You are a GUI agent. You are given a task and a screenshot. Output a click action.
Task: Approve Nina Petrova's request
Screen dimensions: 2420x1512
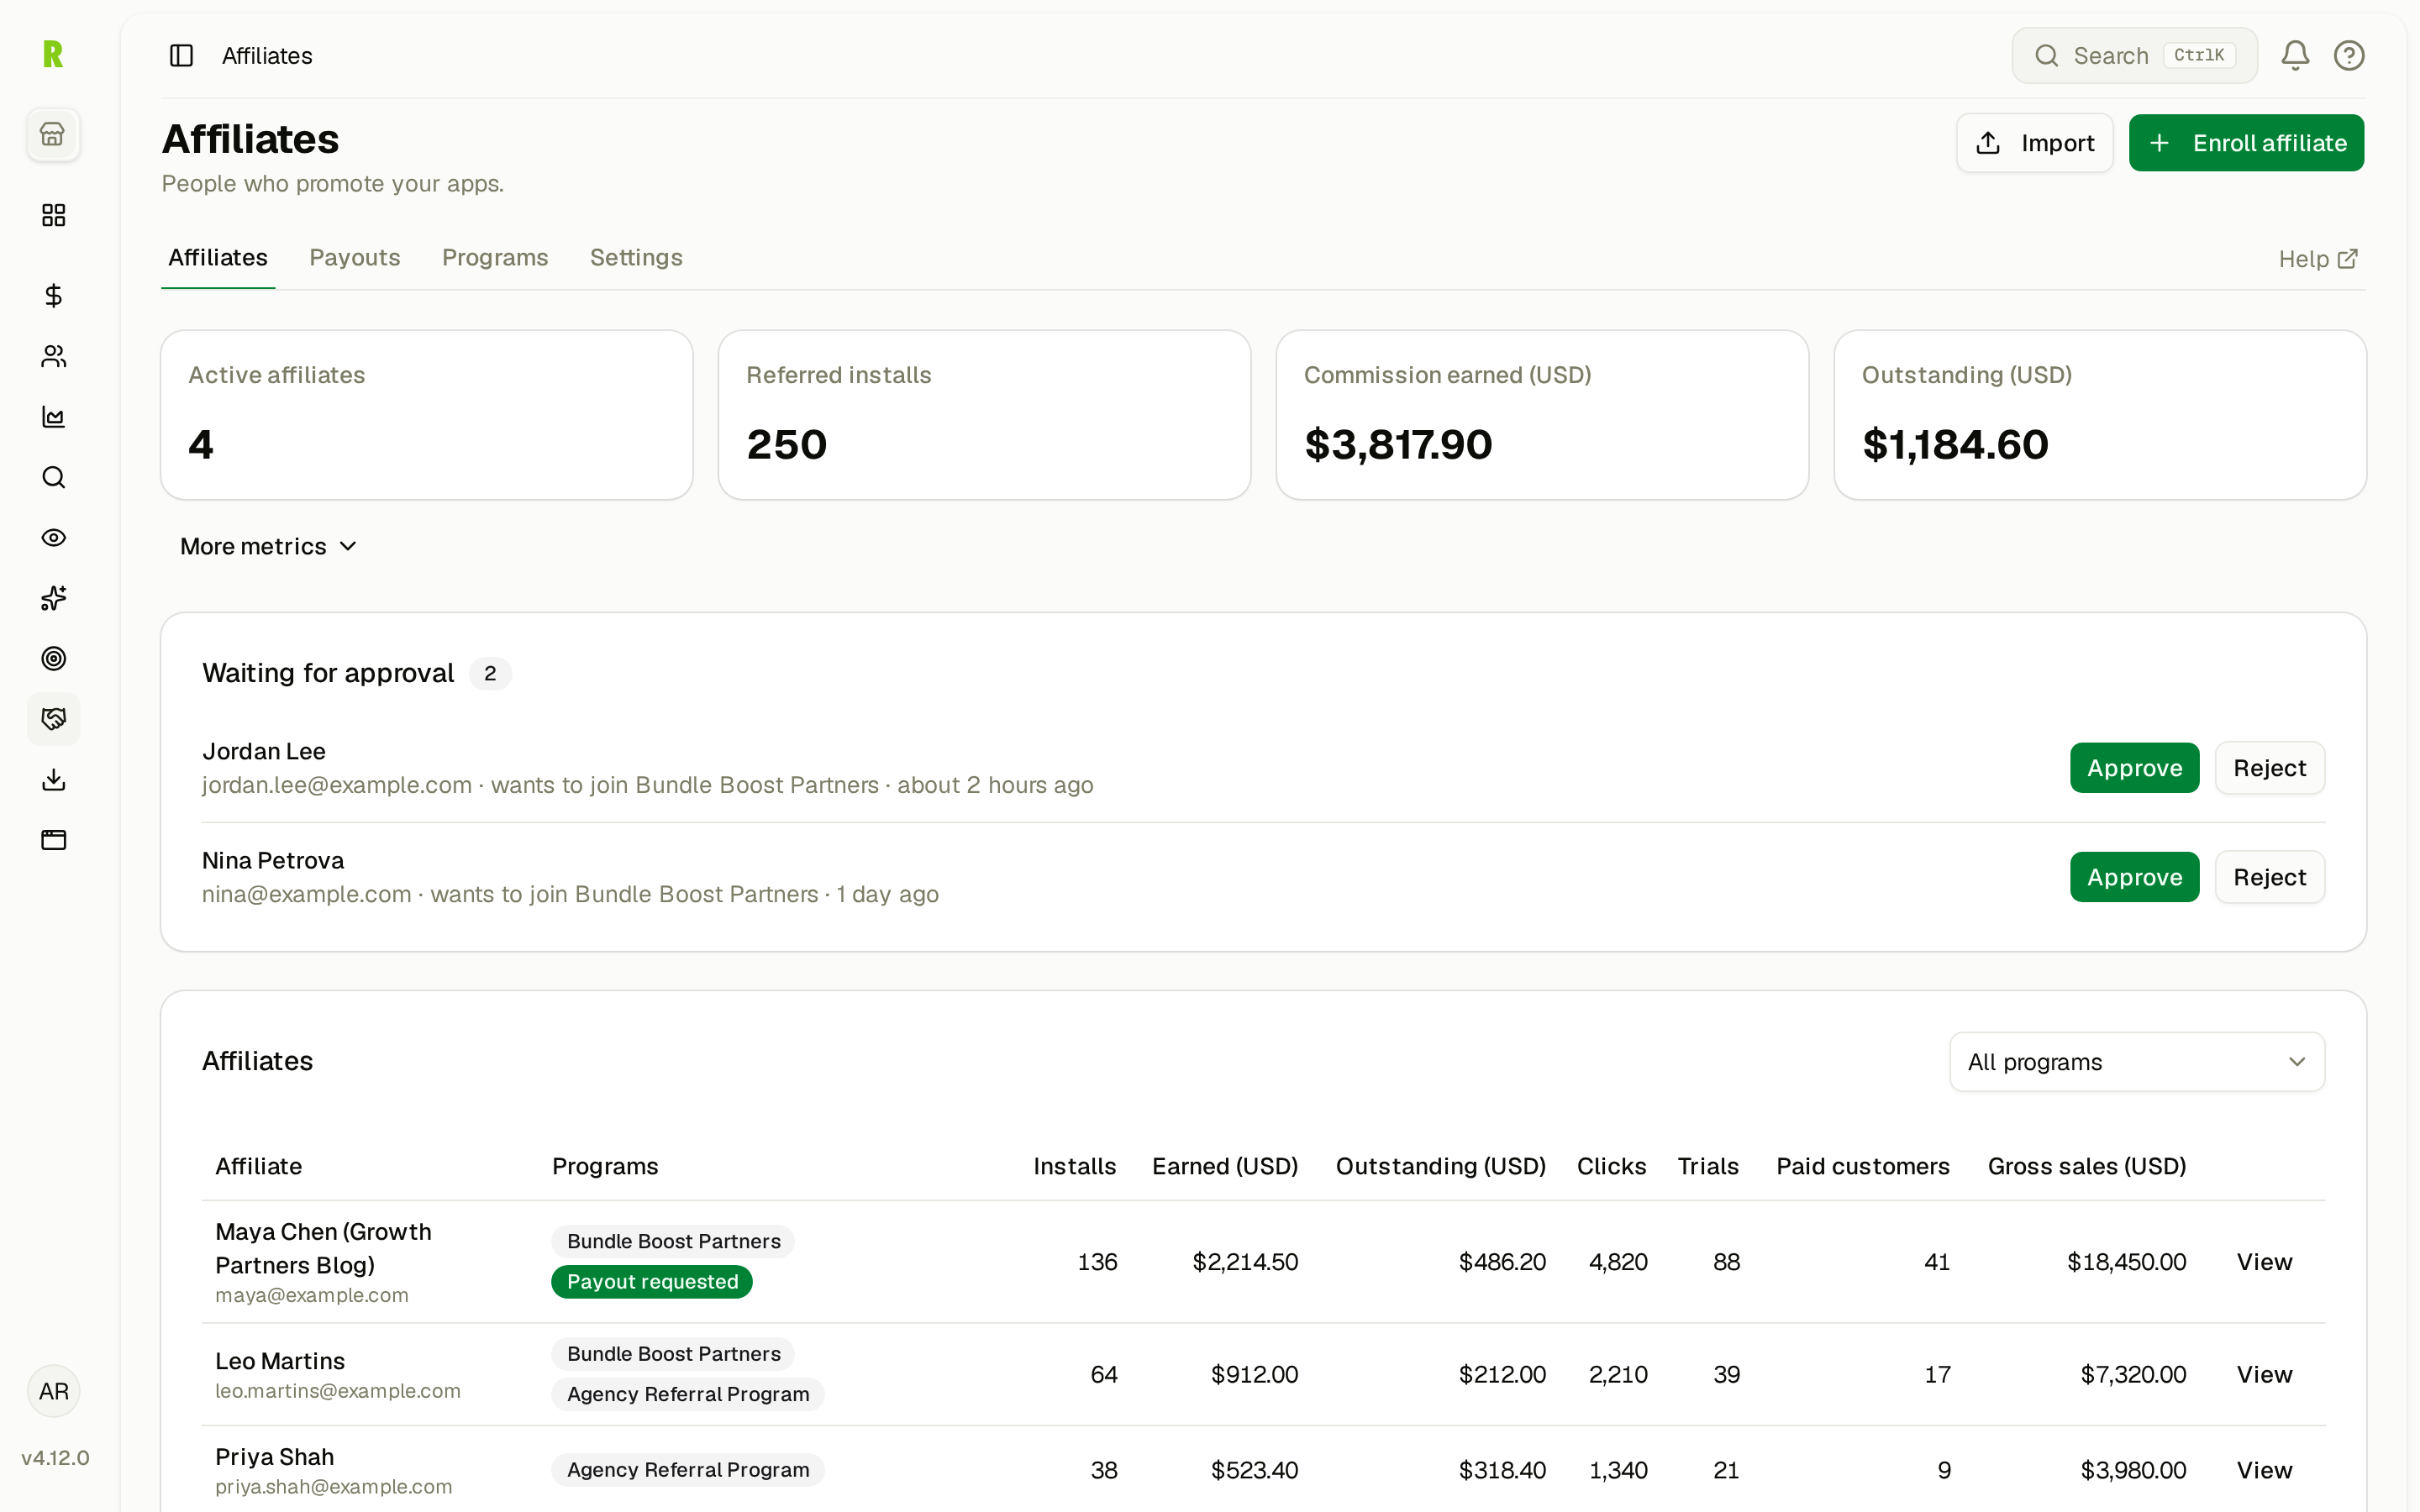2134,877
